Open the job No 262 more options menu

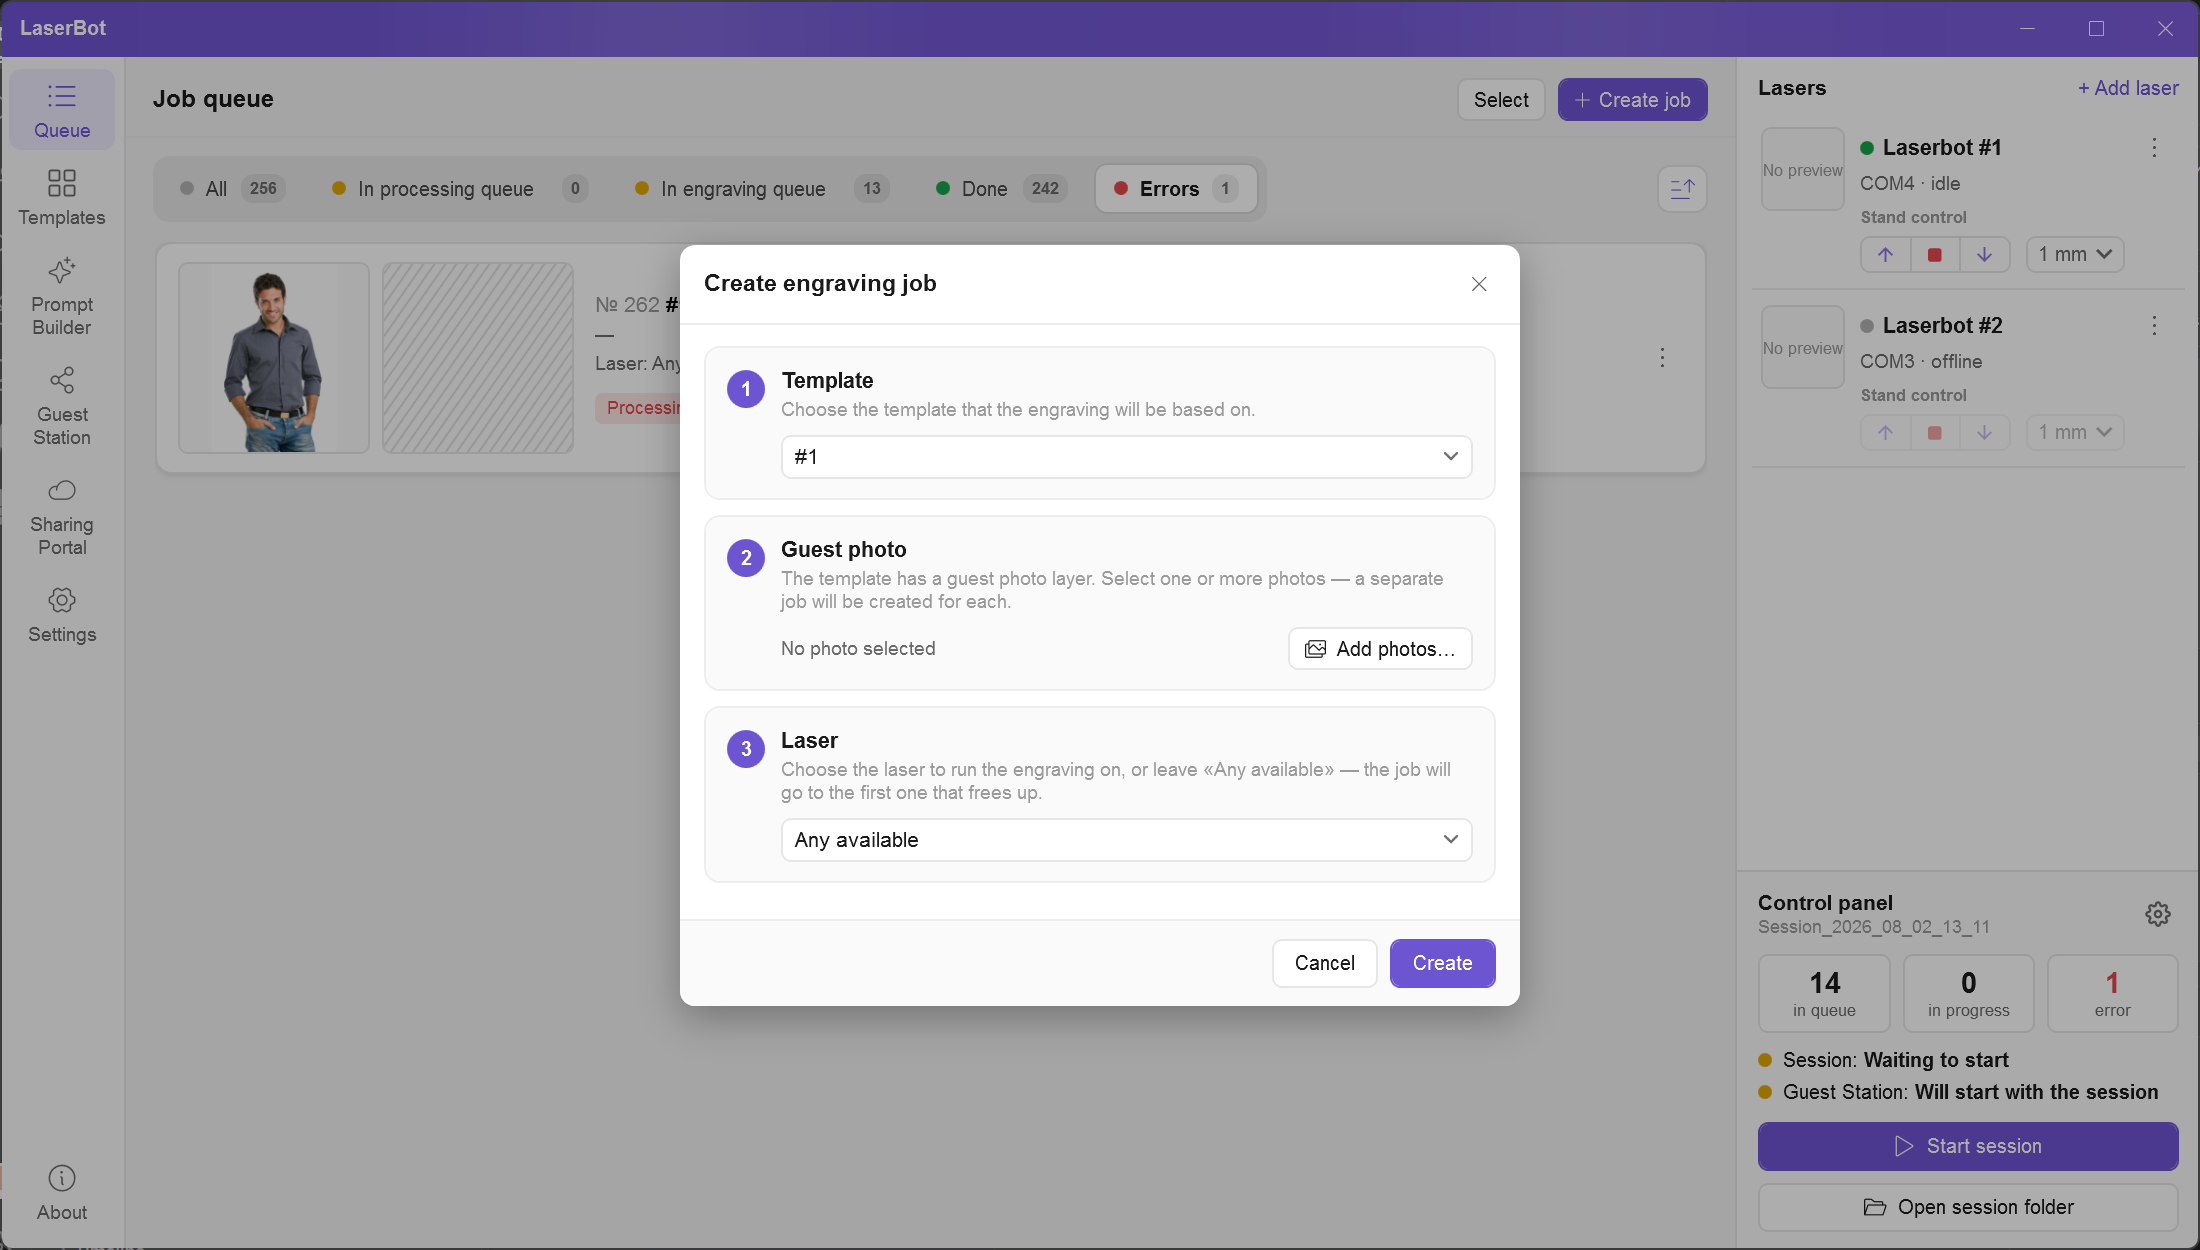click(1662, 357)
